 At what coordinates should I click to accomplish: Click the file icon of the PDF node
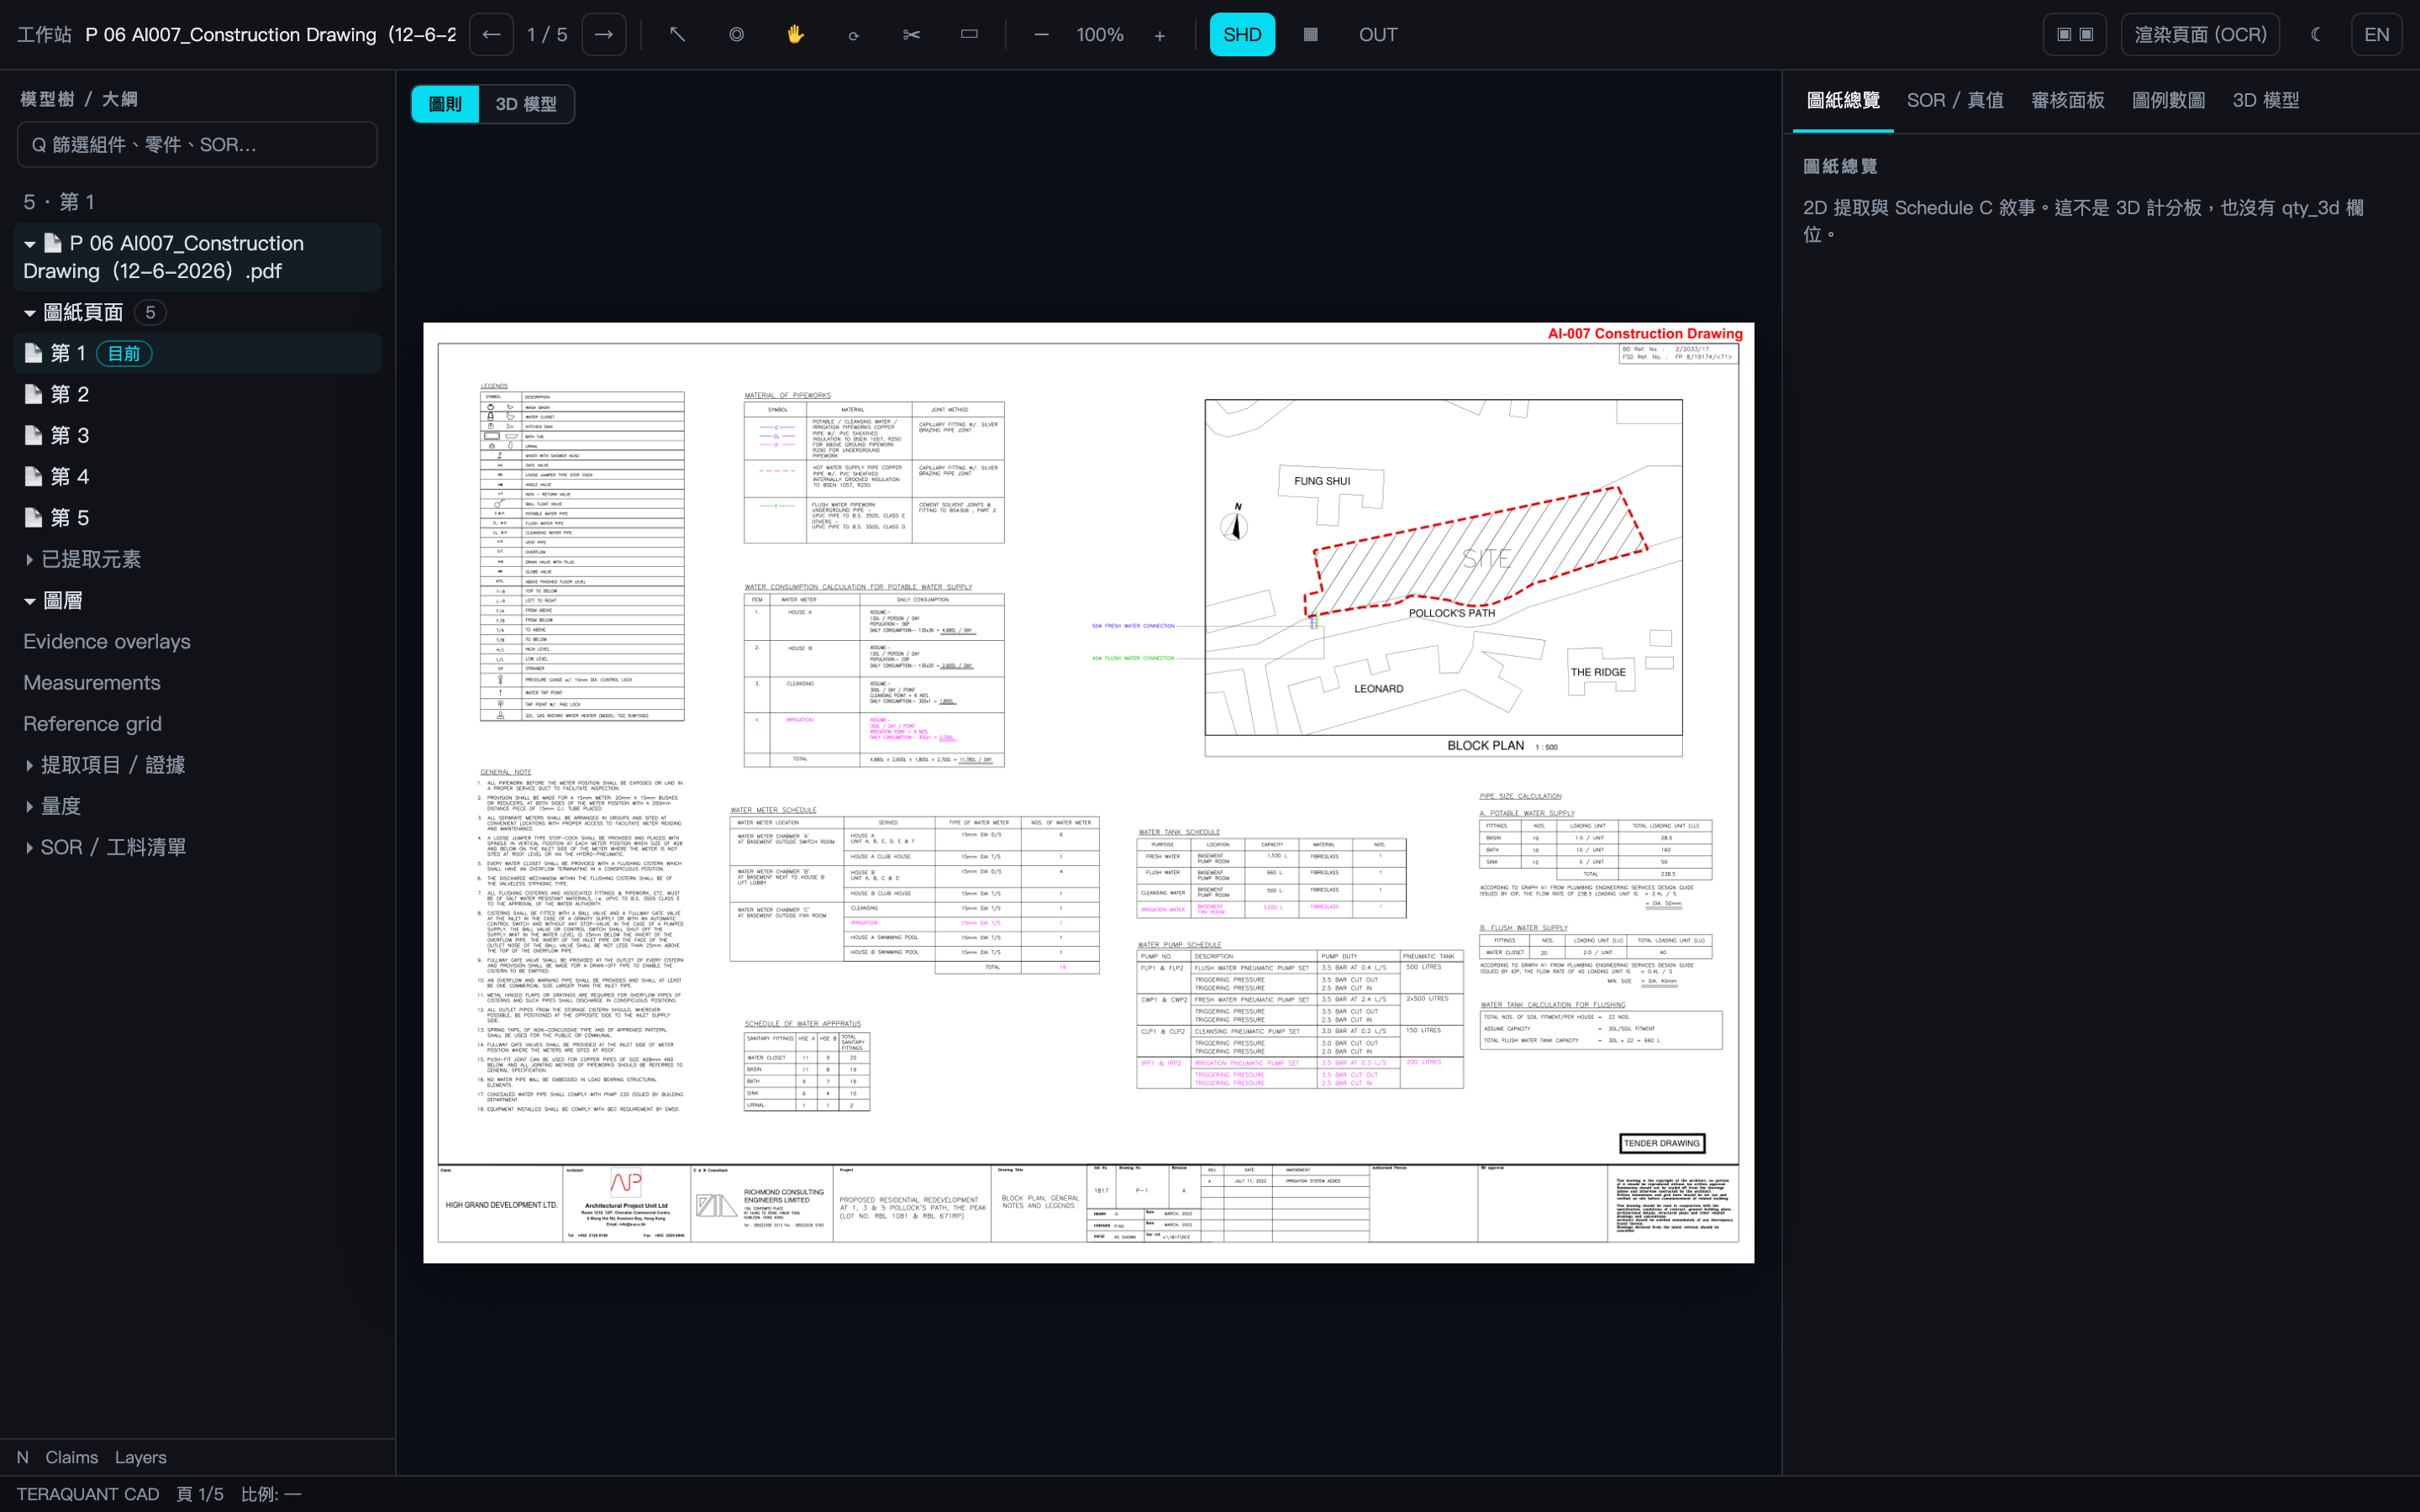click(x=53, y=243)
